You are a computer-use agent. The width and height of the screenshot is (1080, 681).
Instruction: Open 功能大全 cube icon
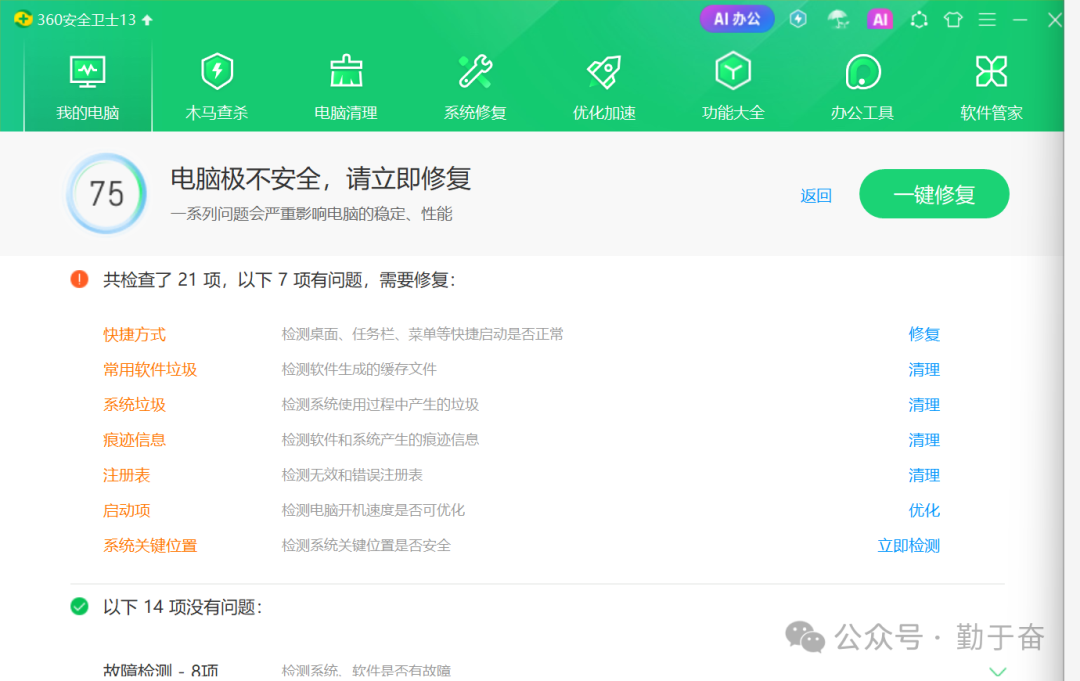point(733,72)
